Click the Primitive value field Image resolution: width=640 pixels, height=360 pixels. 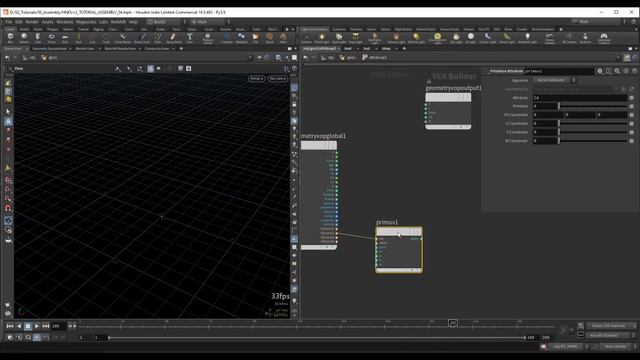coord(545,106)
